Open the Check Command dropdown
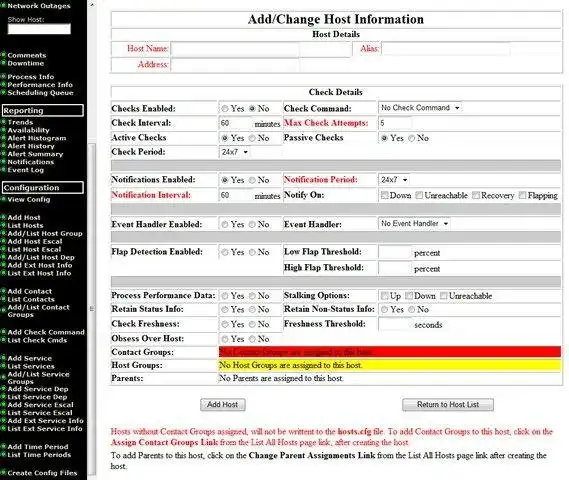The height and width of the screenshot is (480, 569). click(x=420, y=108)
